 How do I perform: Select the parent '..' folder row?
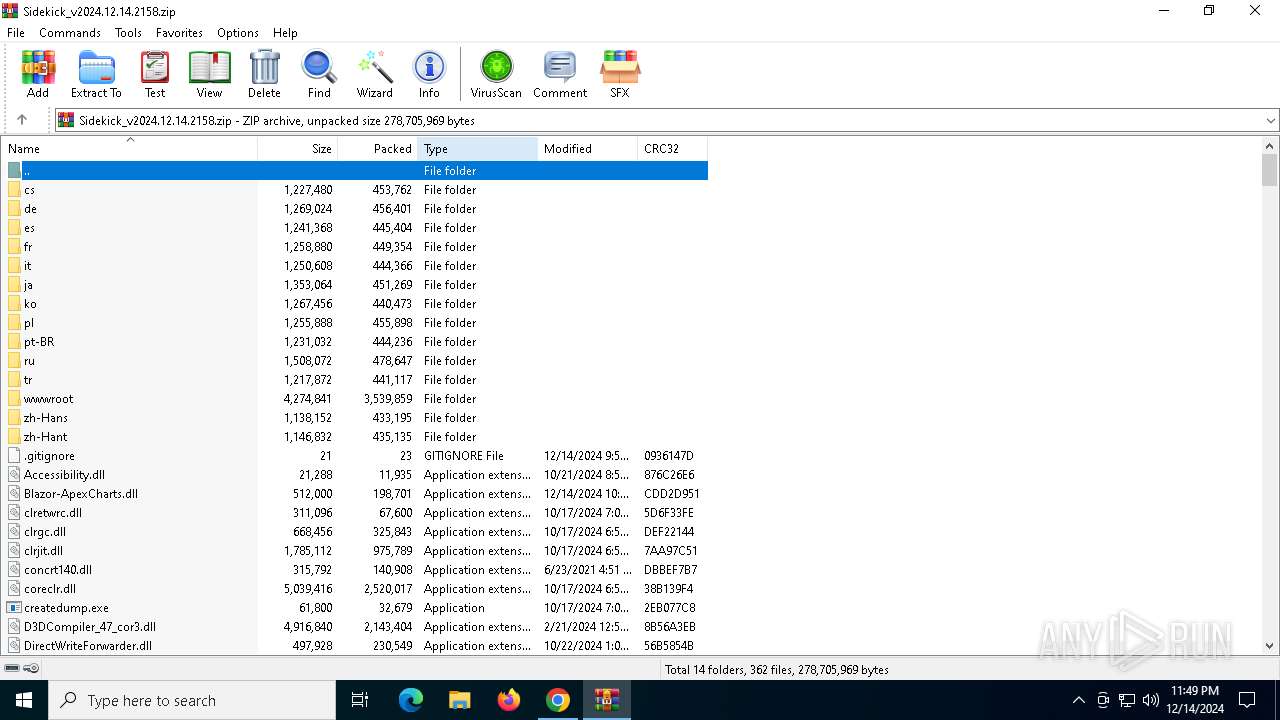pyautogui.click(x=357, y=171)
